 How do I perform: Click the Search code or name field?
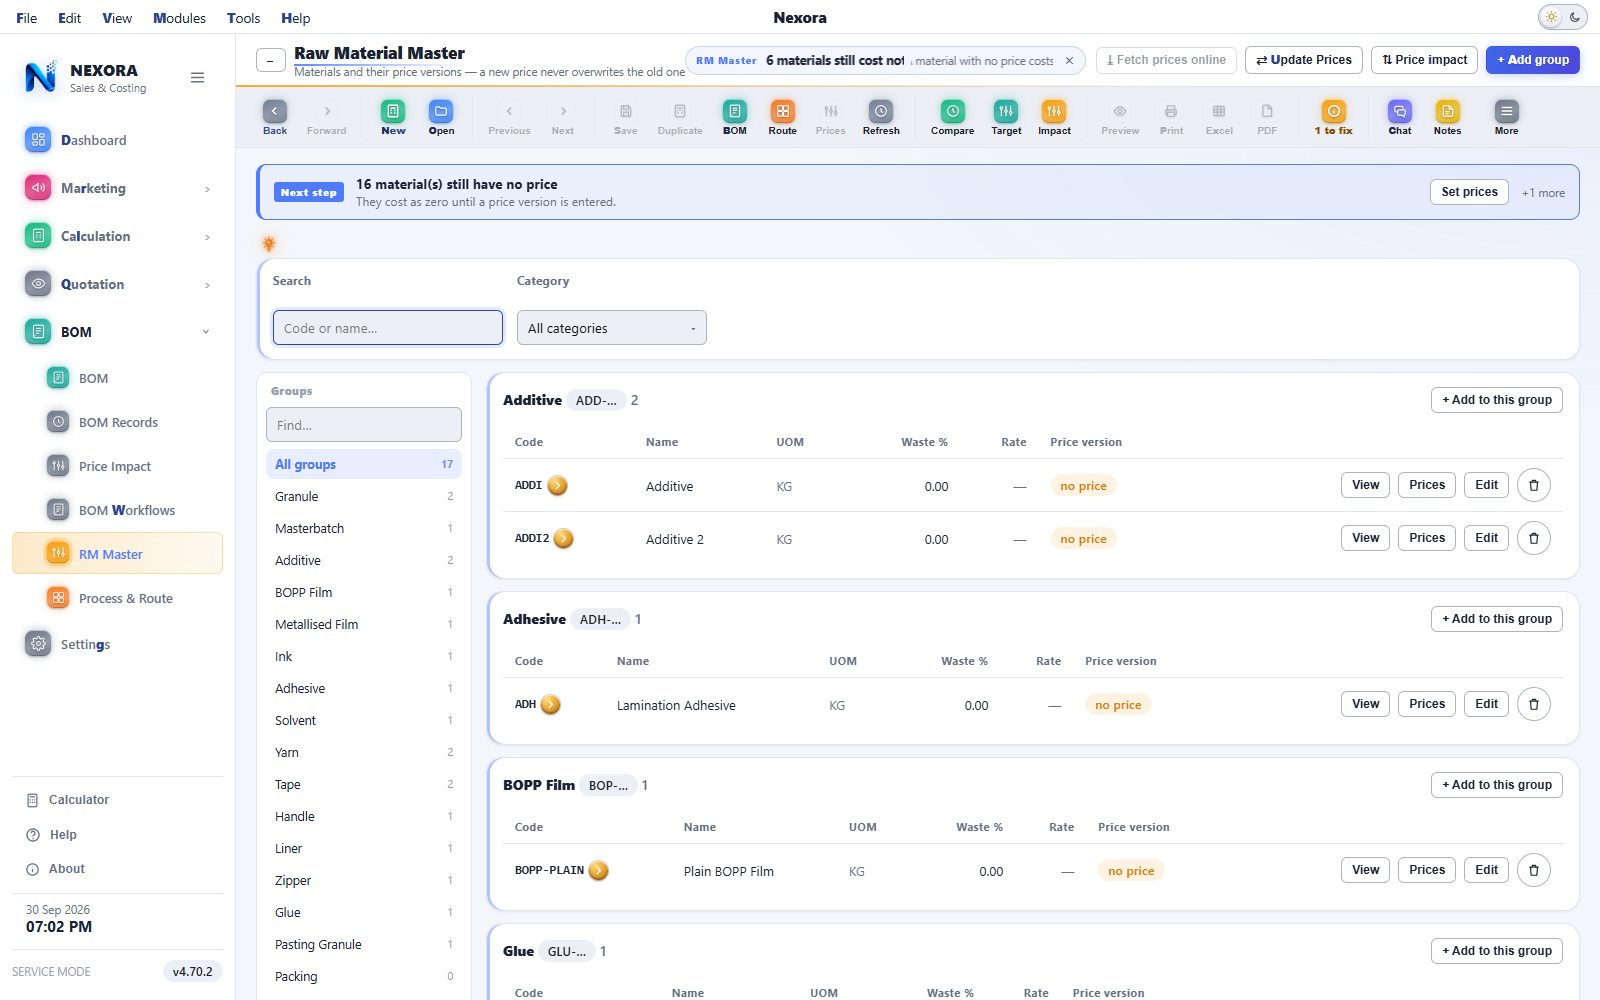pos(388,328)
